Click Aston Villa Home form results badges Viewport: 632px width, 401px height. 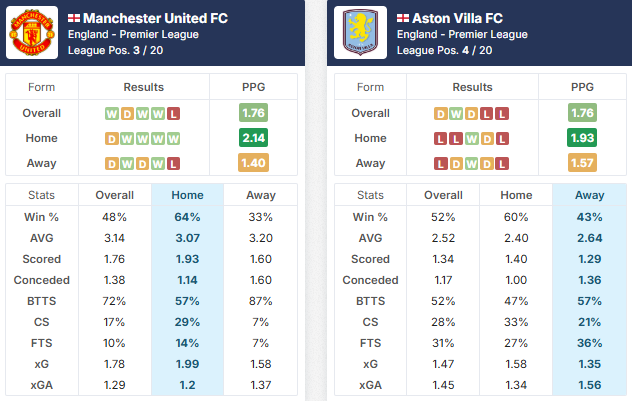point(471,138)
